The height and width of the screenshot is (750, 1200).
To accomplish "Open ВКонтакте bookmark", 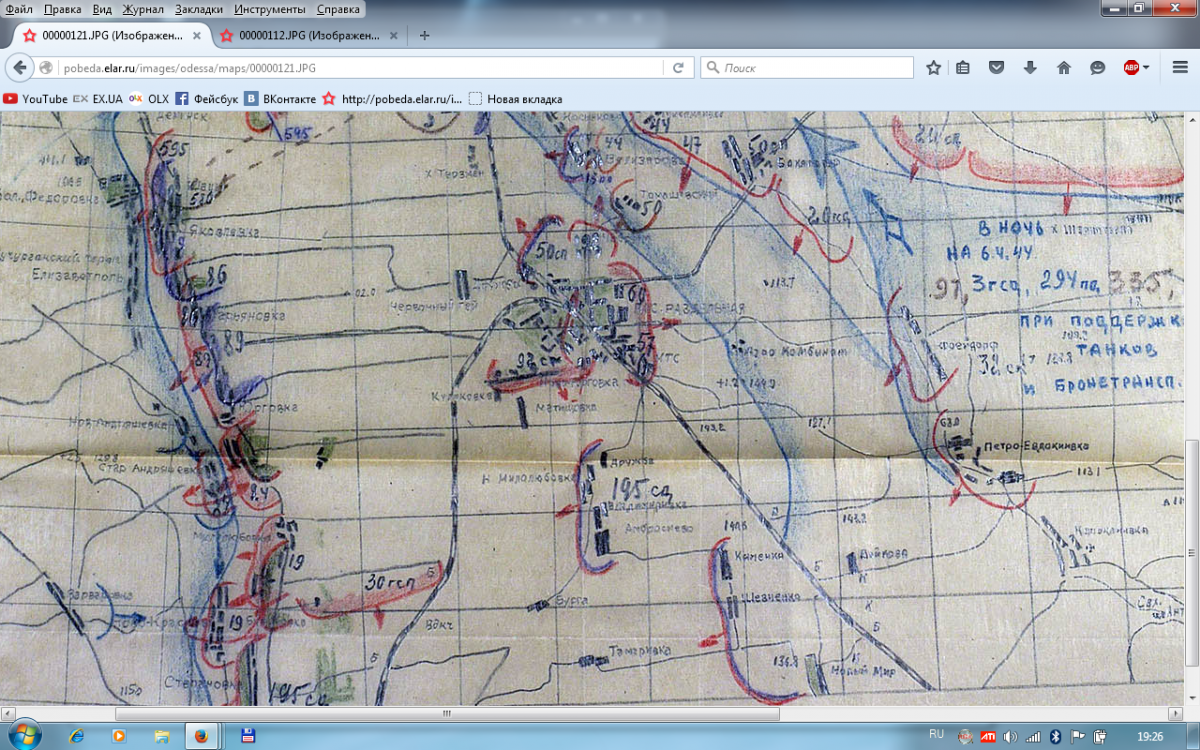I will tap(281, 99).
